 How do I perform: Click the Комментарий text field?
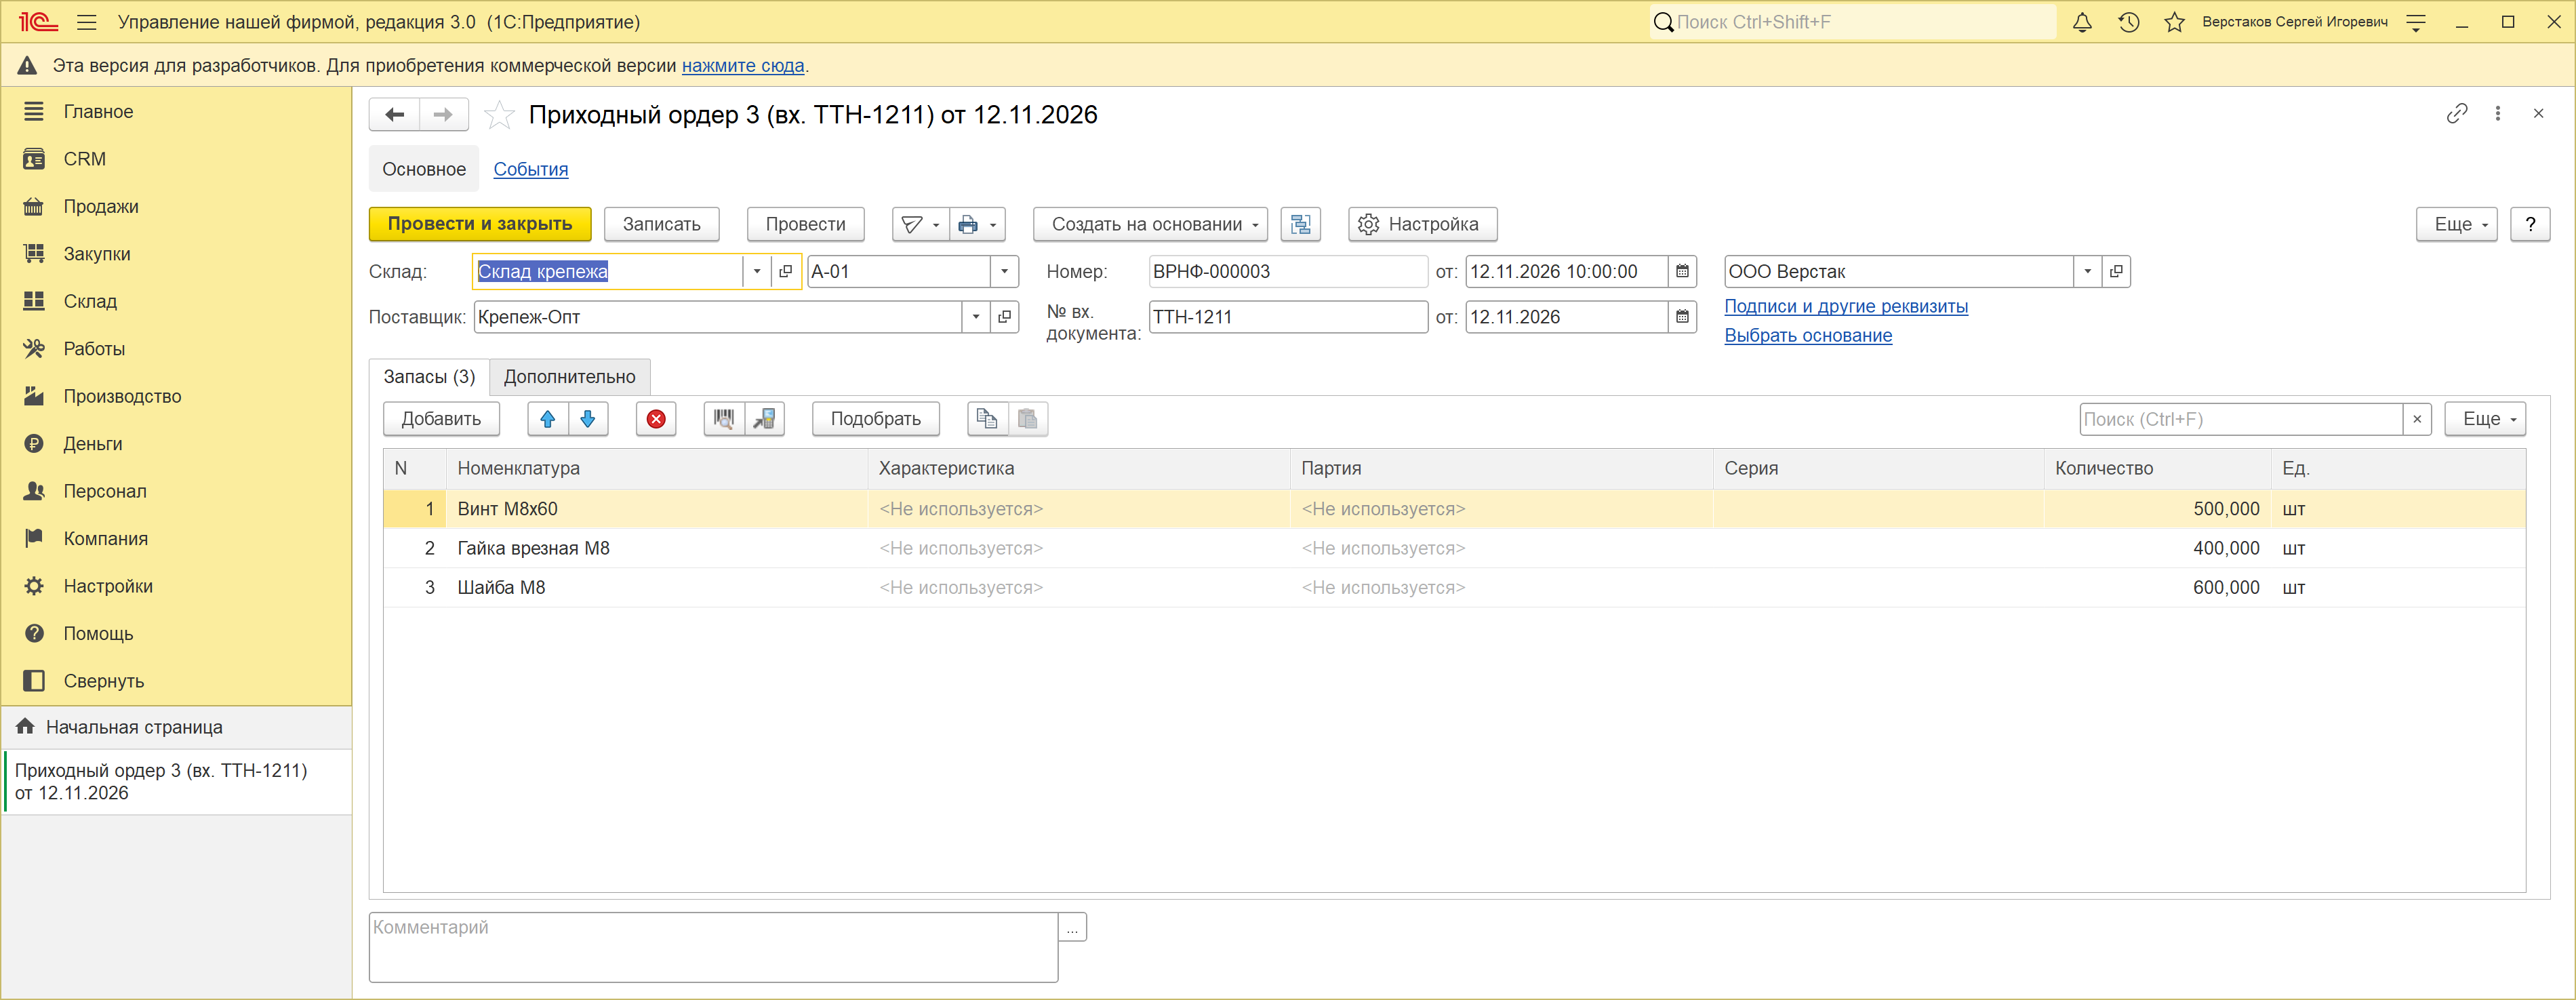(x=713, y=947)
